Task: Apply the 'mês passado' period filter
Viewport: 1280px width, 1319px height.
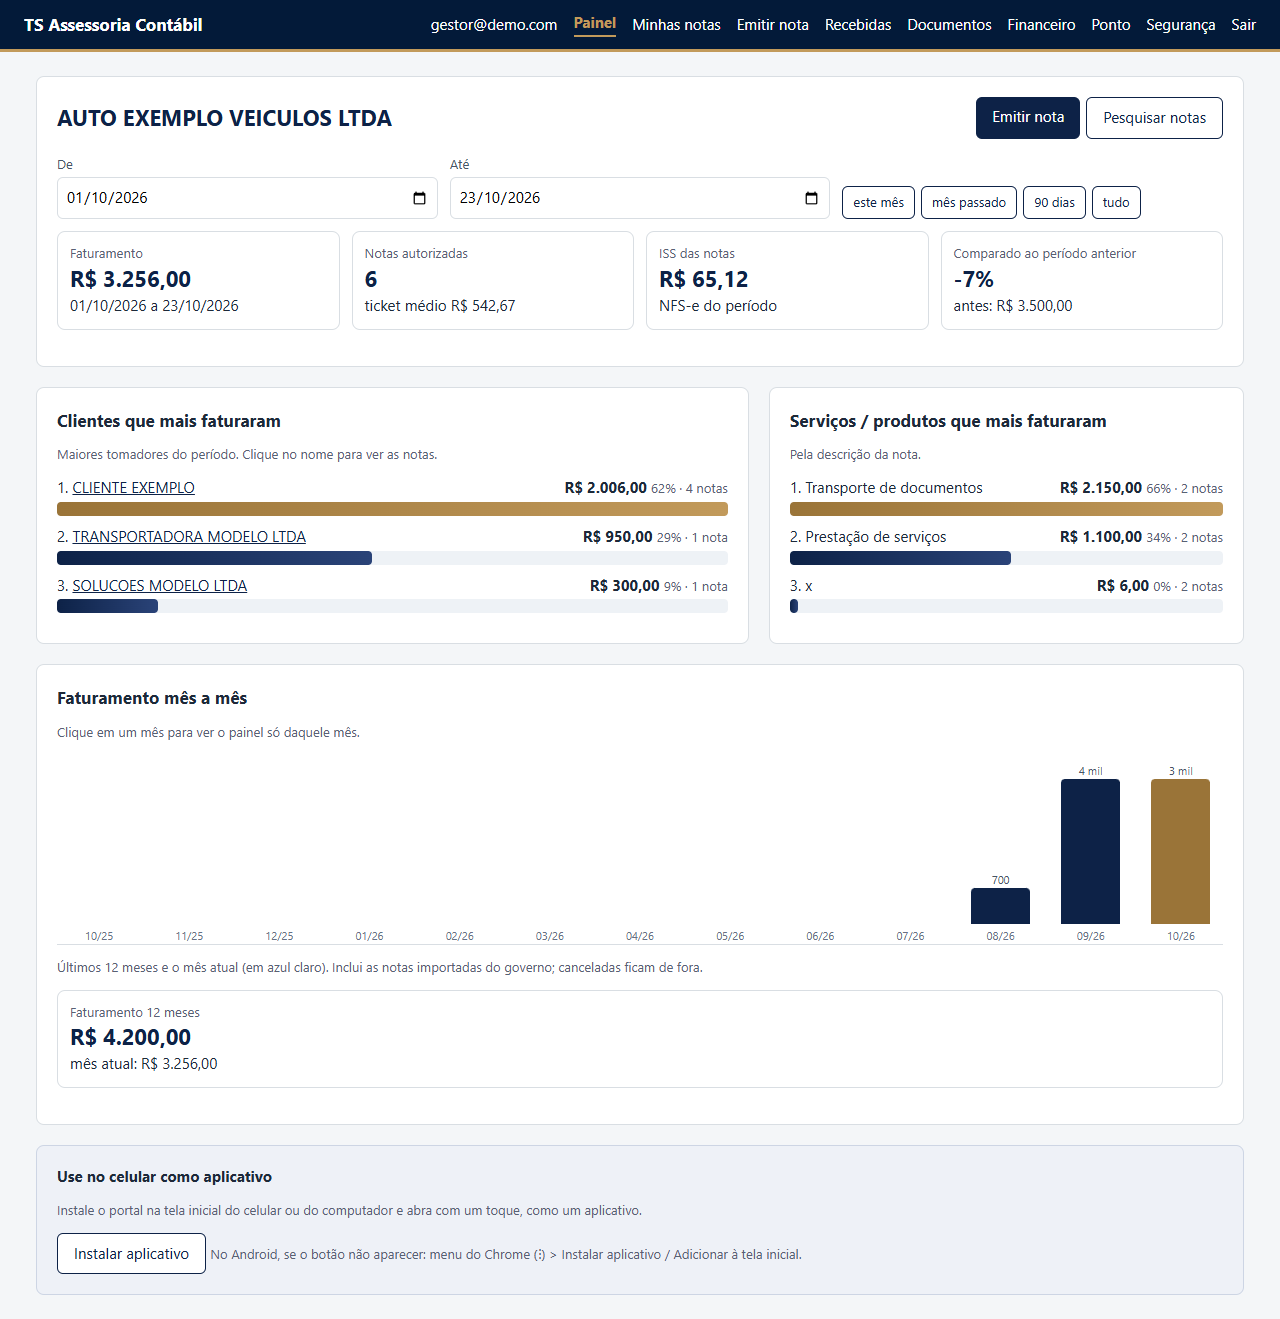Action: click(969, 202)
